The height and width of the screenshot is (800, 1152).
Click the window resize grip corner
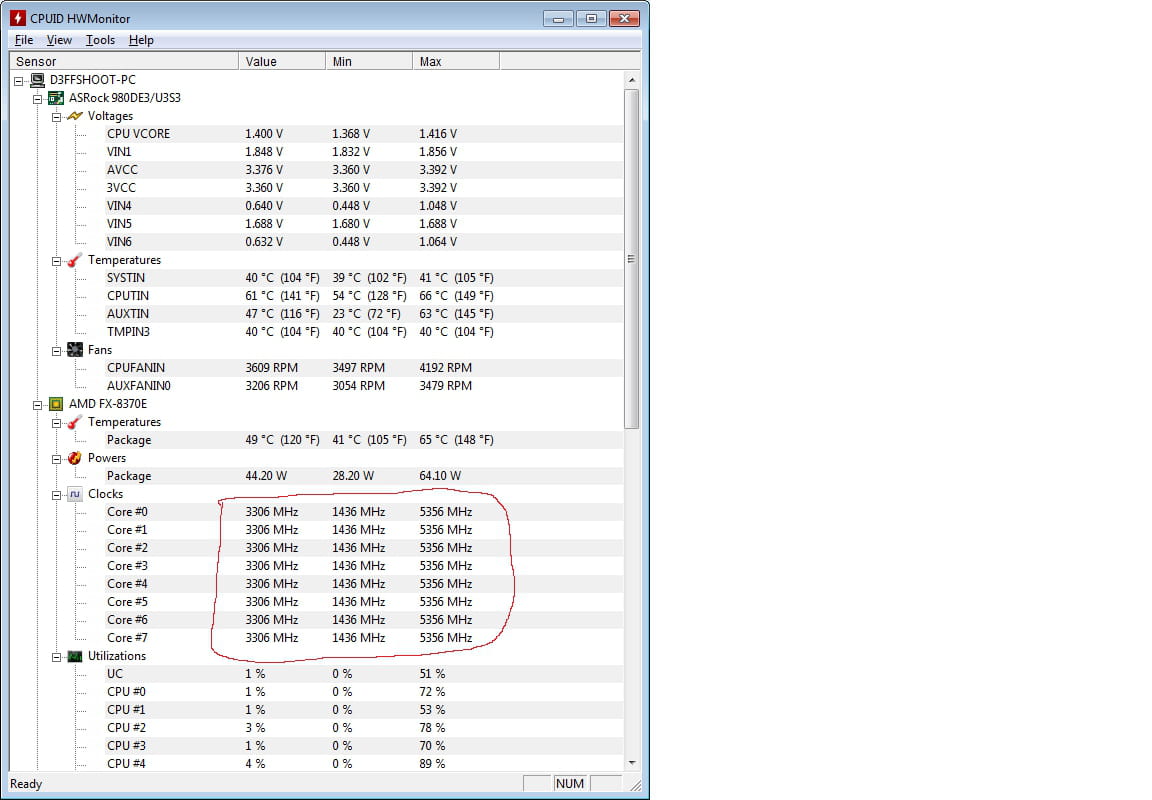(x=636, y=785)
